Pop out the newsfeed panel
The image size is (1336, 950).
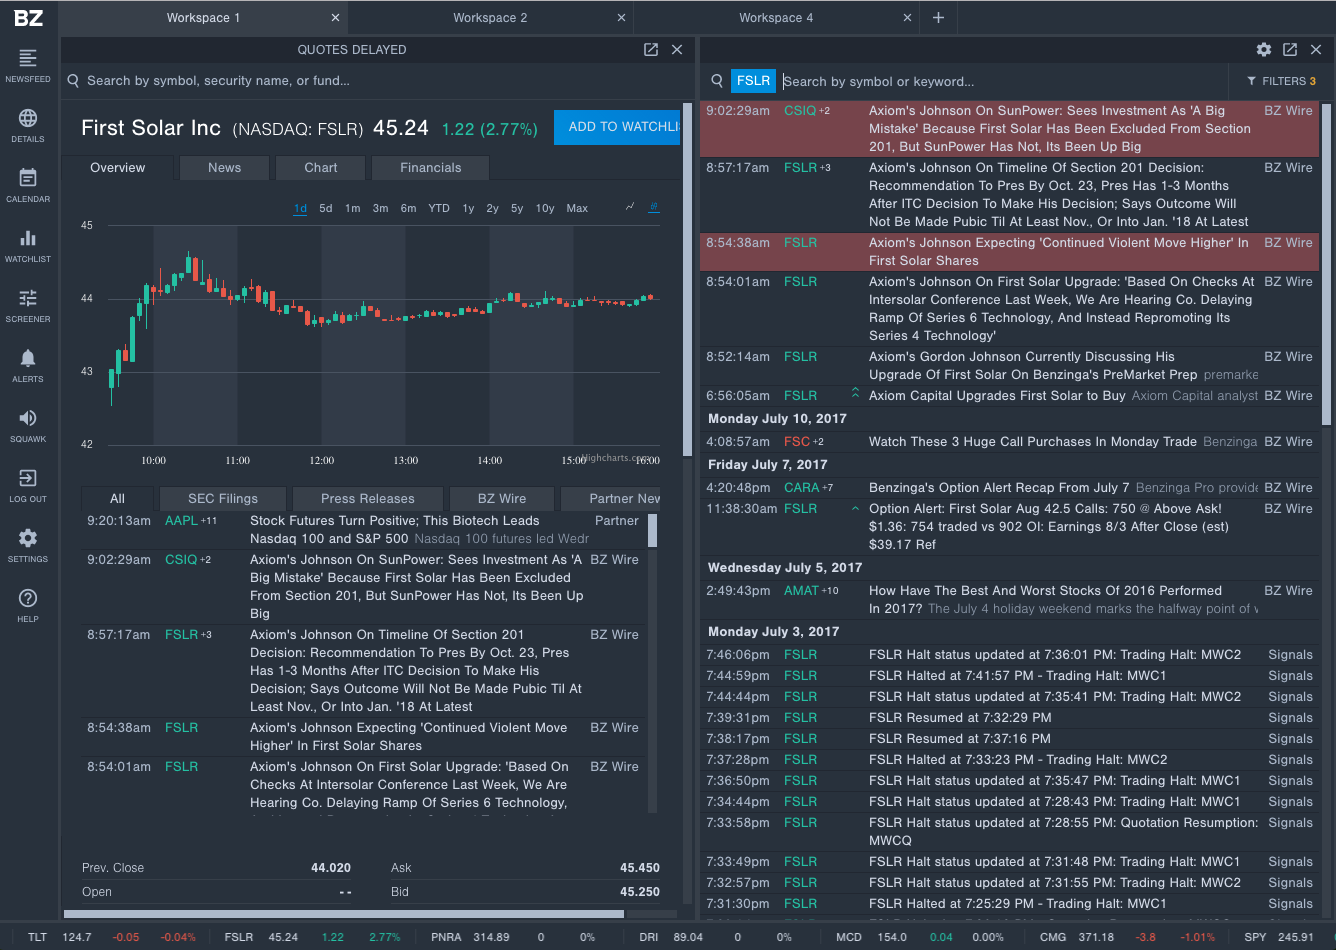pyautogui.click(x=1290, y=49)
